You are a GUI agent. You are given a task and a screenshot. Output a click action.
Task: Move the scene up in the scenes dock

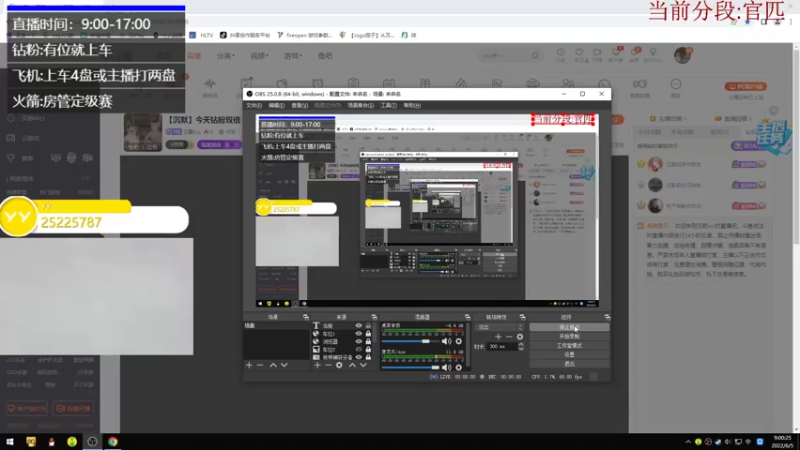point(273,365)
